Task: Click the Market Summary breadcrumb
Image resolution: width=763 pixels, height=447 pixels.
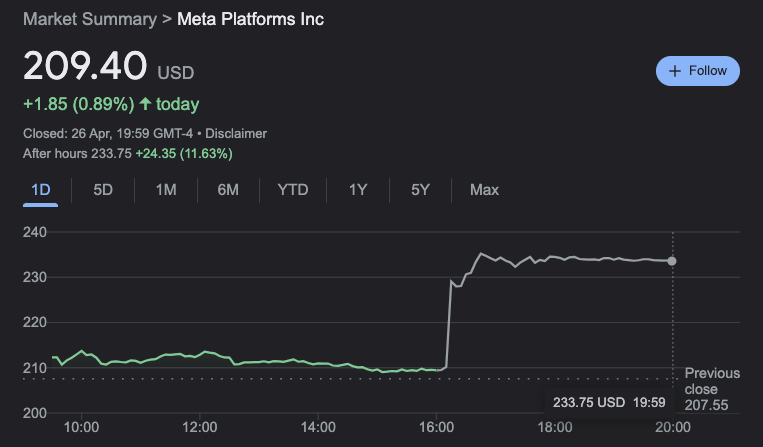Action: pos(89,19)
